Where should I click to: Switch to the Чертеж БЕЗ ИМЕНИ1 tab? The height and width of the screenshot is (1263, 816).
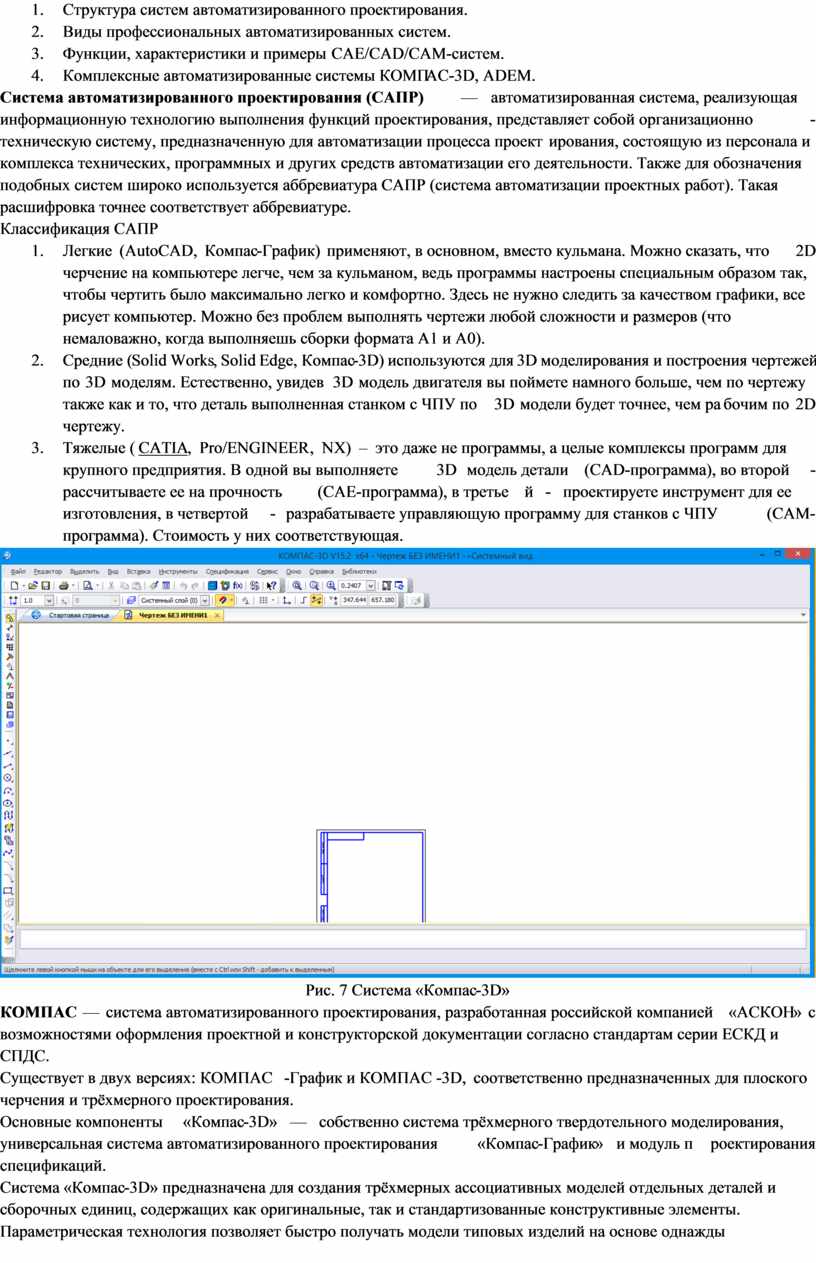(x=172, y=616)
